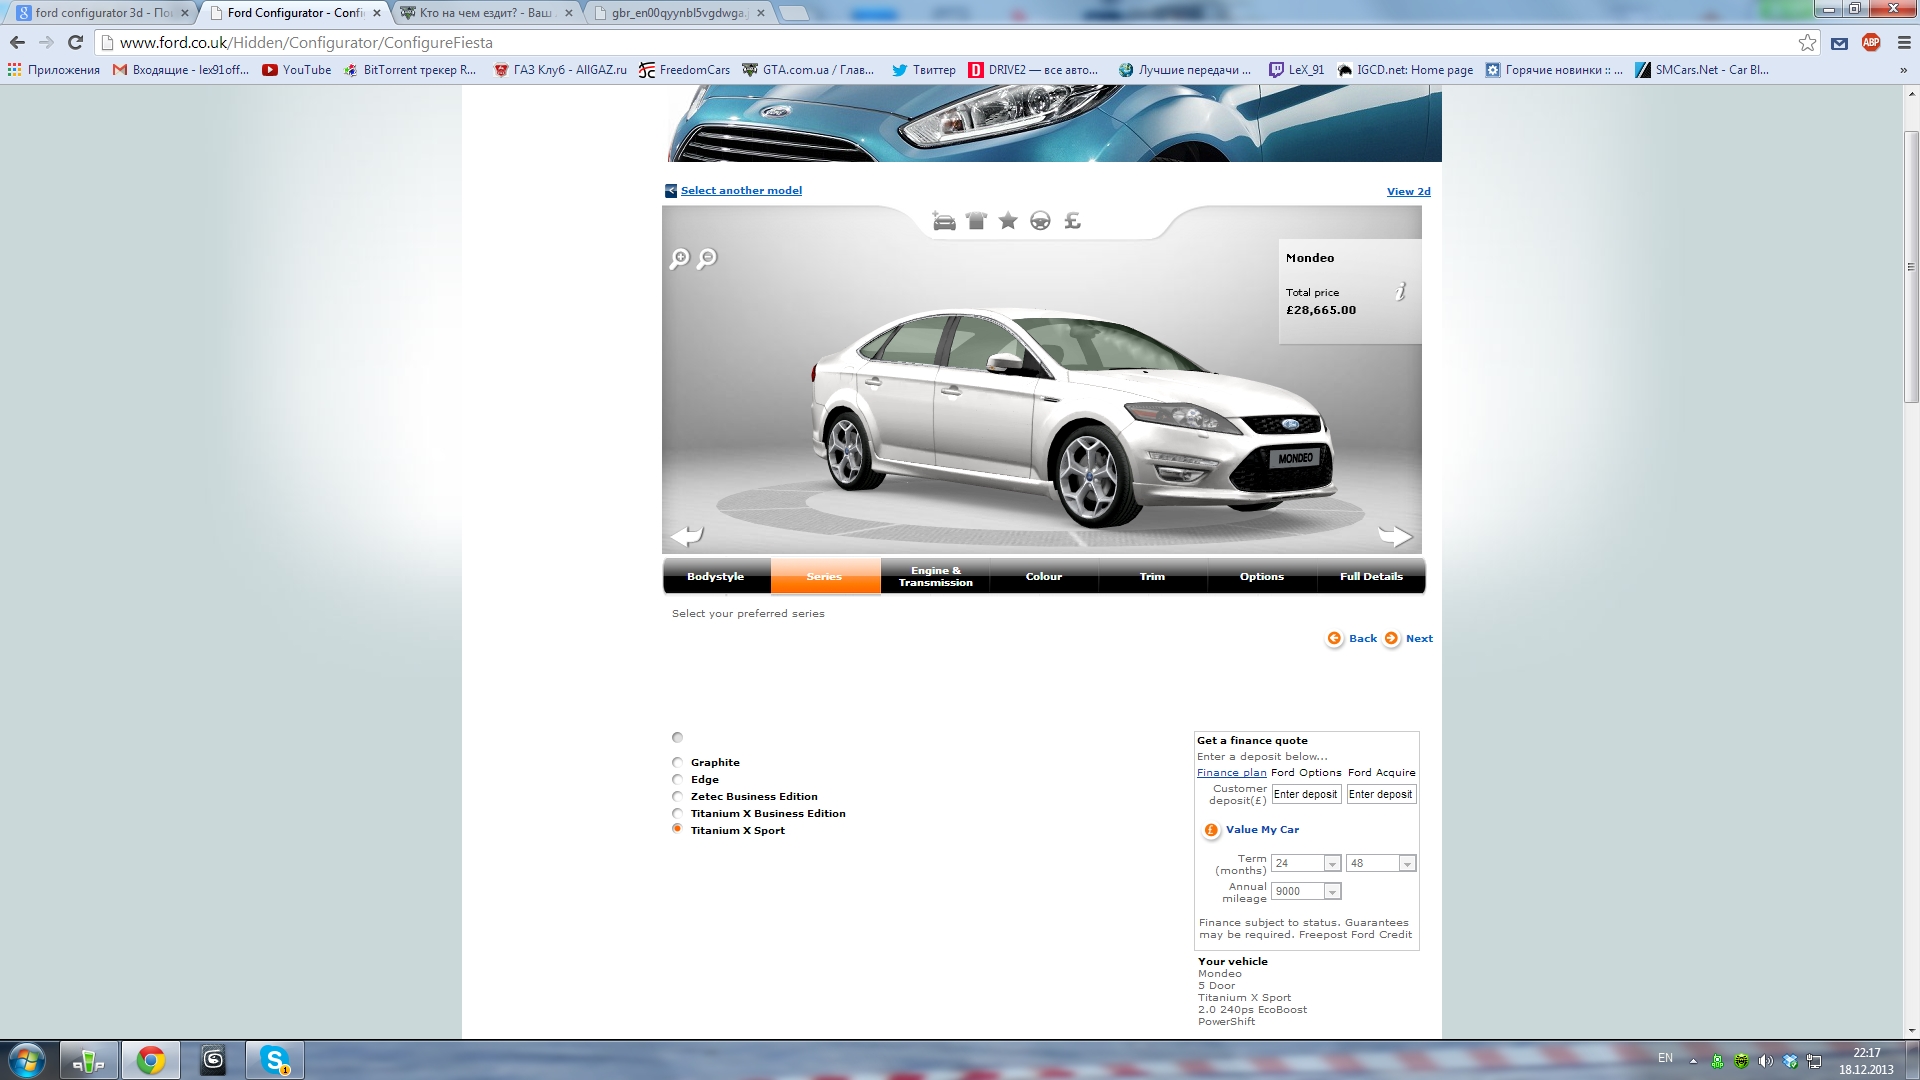
Task: Click the View 2d link
Action: pyautogui.click(x=1408, y=192)
